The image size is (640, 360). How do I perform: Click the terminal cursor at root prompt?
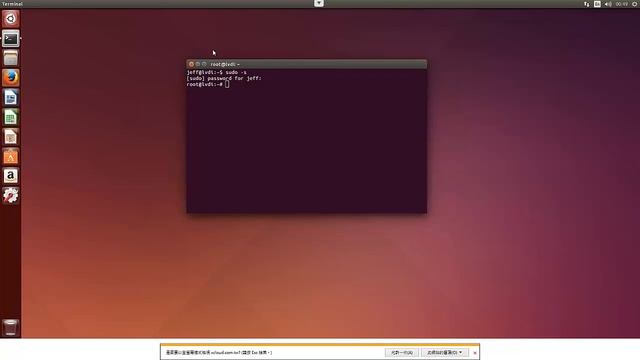point(227,84)
